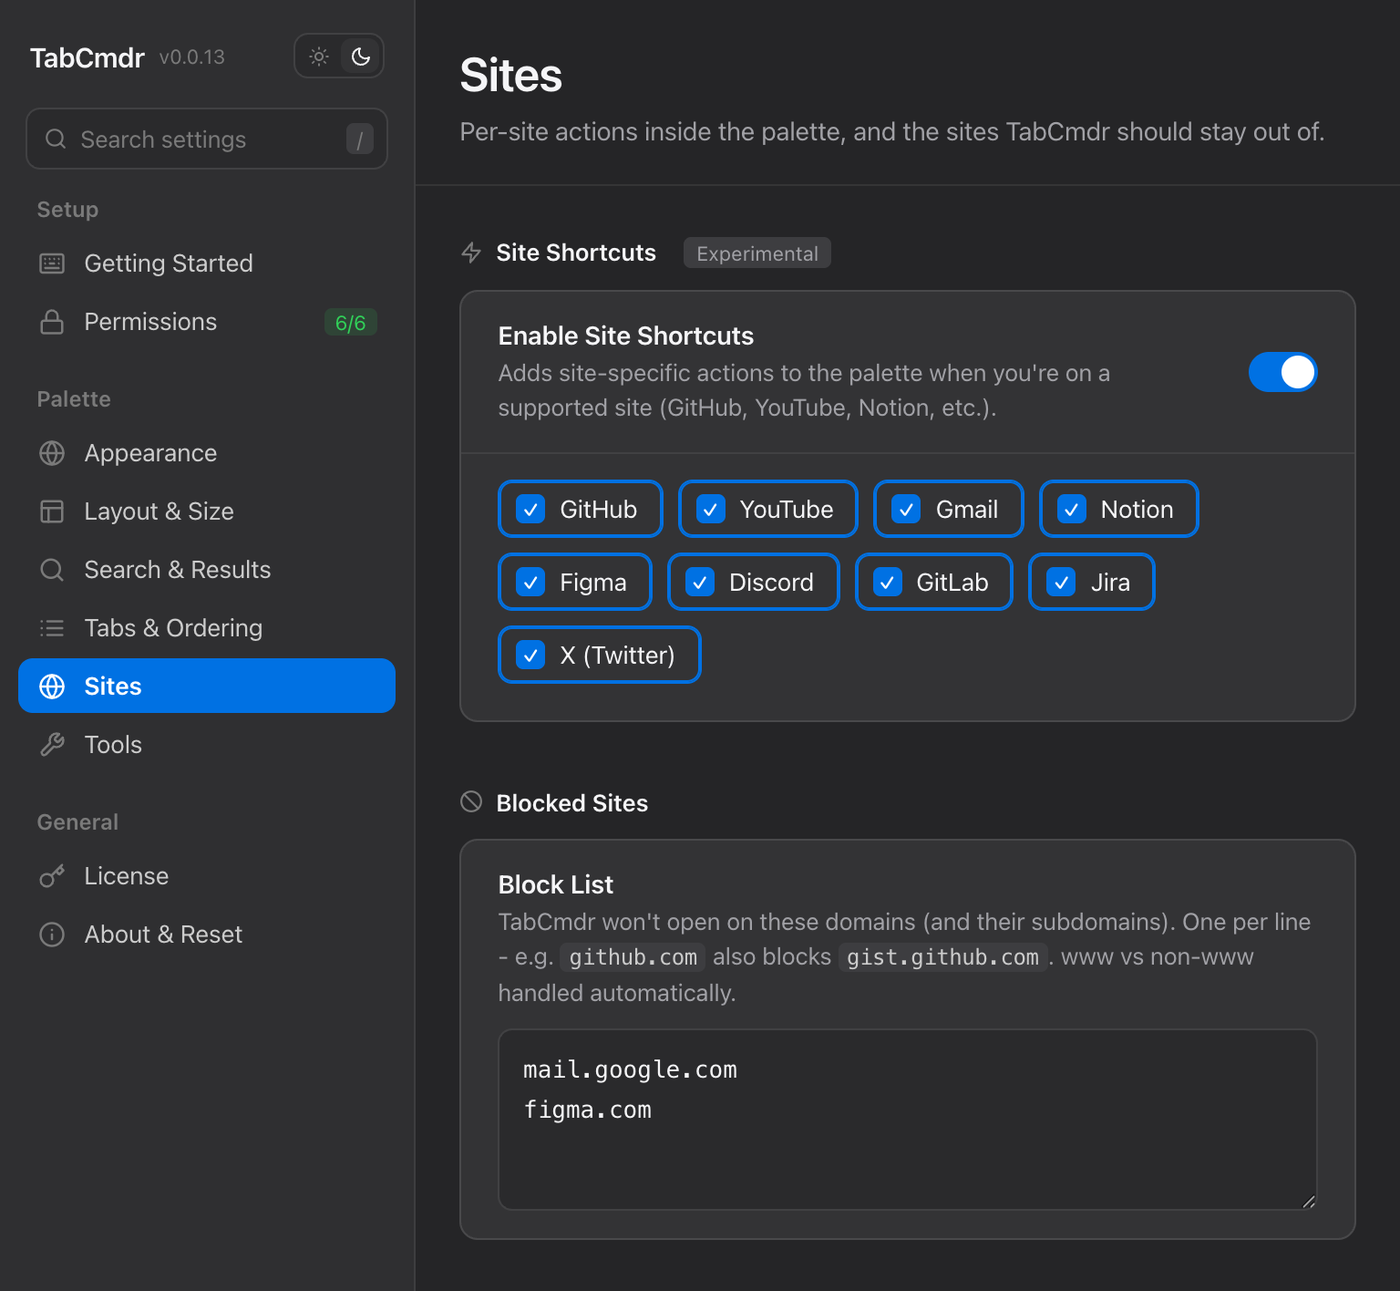Click the list icon beside Tabs & Ordering
Viewport: 1400px width, 1291px height.
(52, 628)
